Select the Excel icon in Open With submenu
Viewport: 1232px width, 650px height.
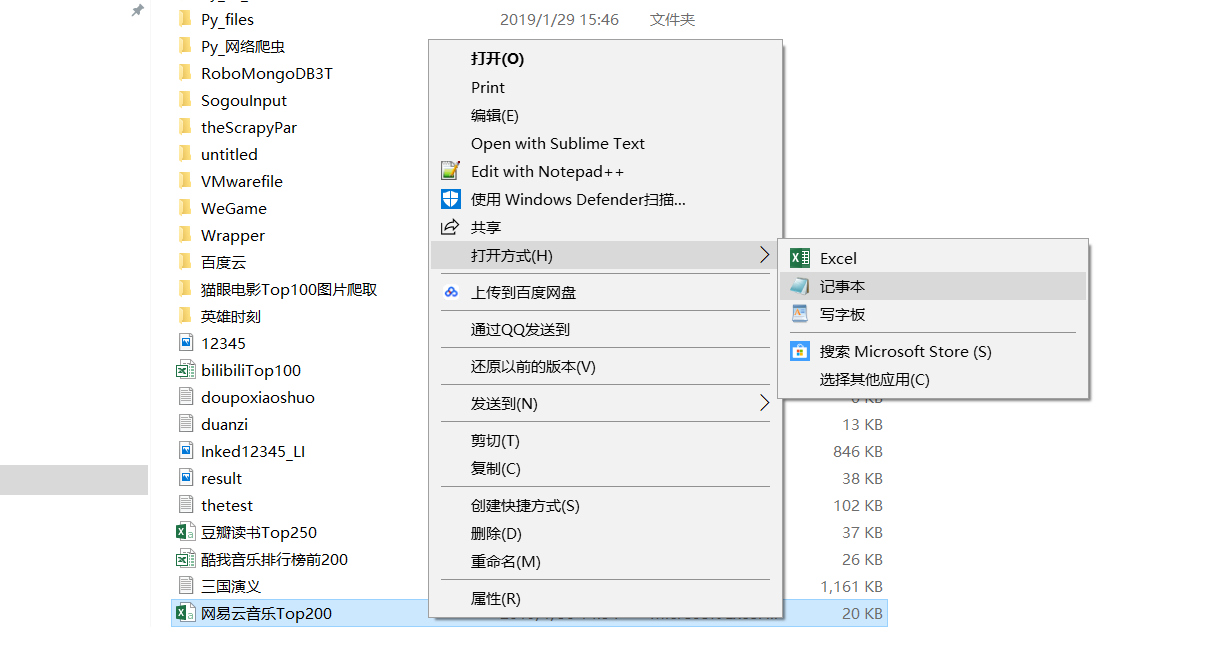click(799, 257)
